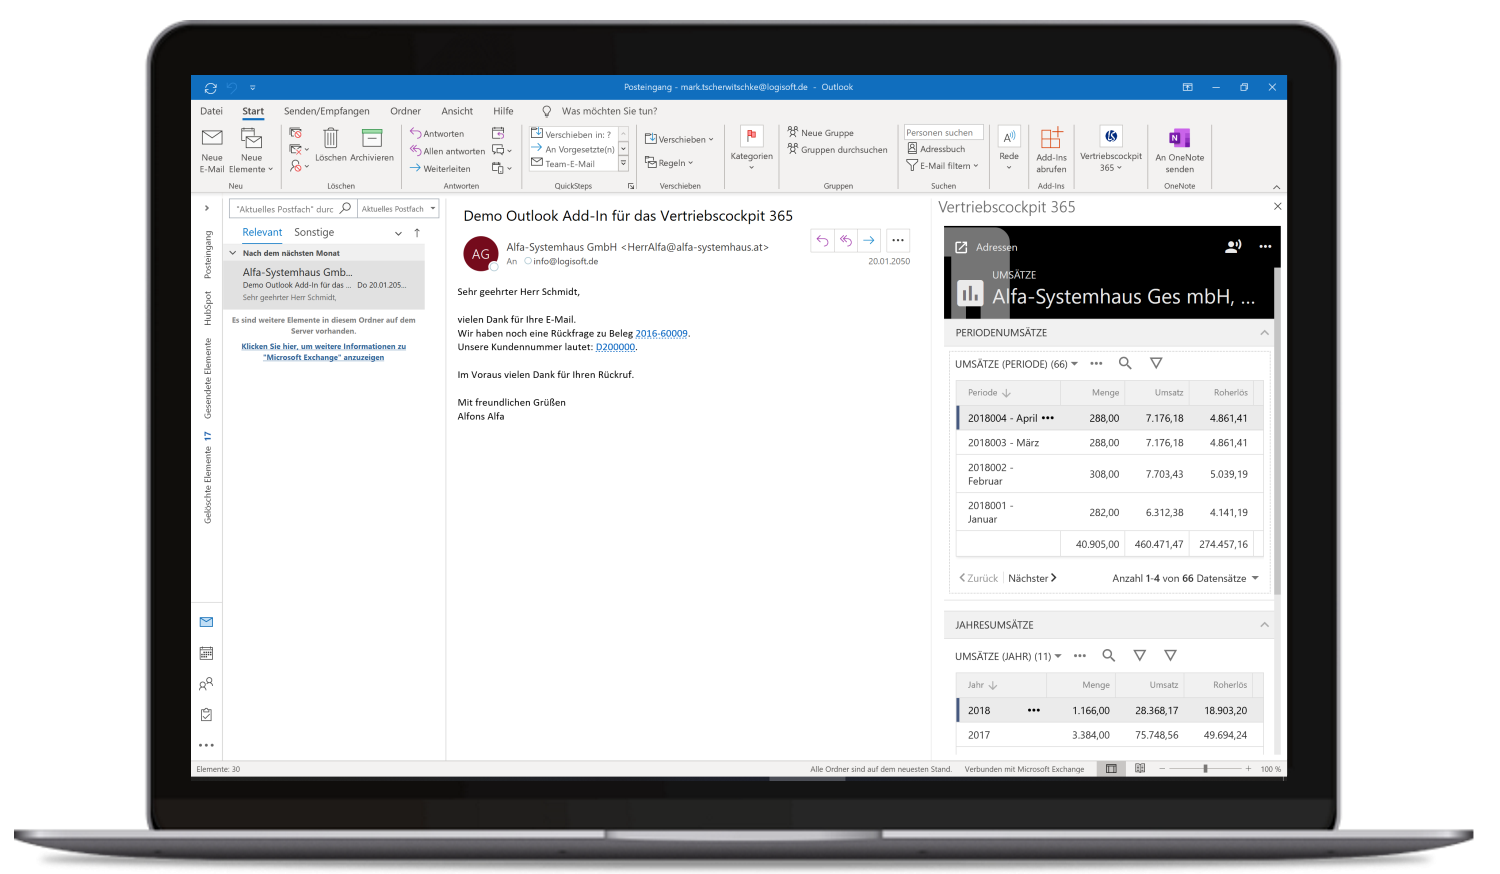The width and height of the screenshot is (1500, 874).
Task: Create a new message with Neue E-Mail
Action: click(212, 151)
